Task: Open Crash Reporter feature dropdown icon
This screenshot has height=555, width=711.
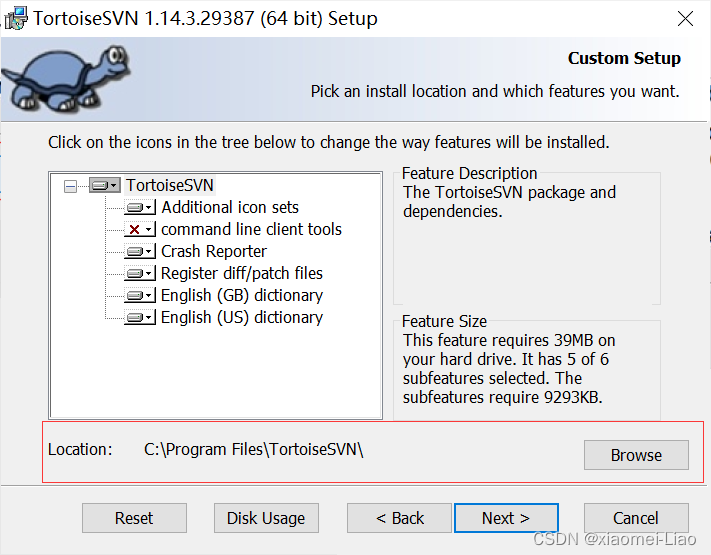Action: (140, 251)
